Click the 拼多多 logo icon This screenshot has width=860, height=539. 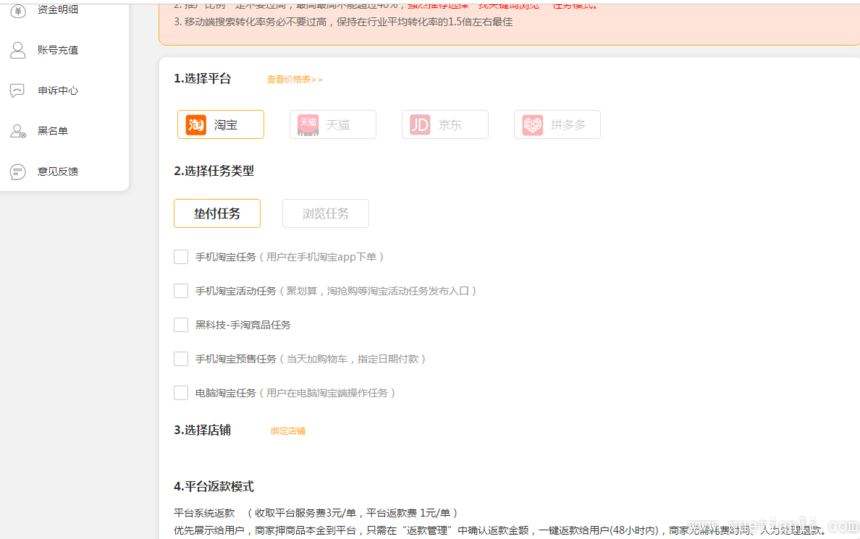pos(533,125)
